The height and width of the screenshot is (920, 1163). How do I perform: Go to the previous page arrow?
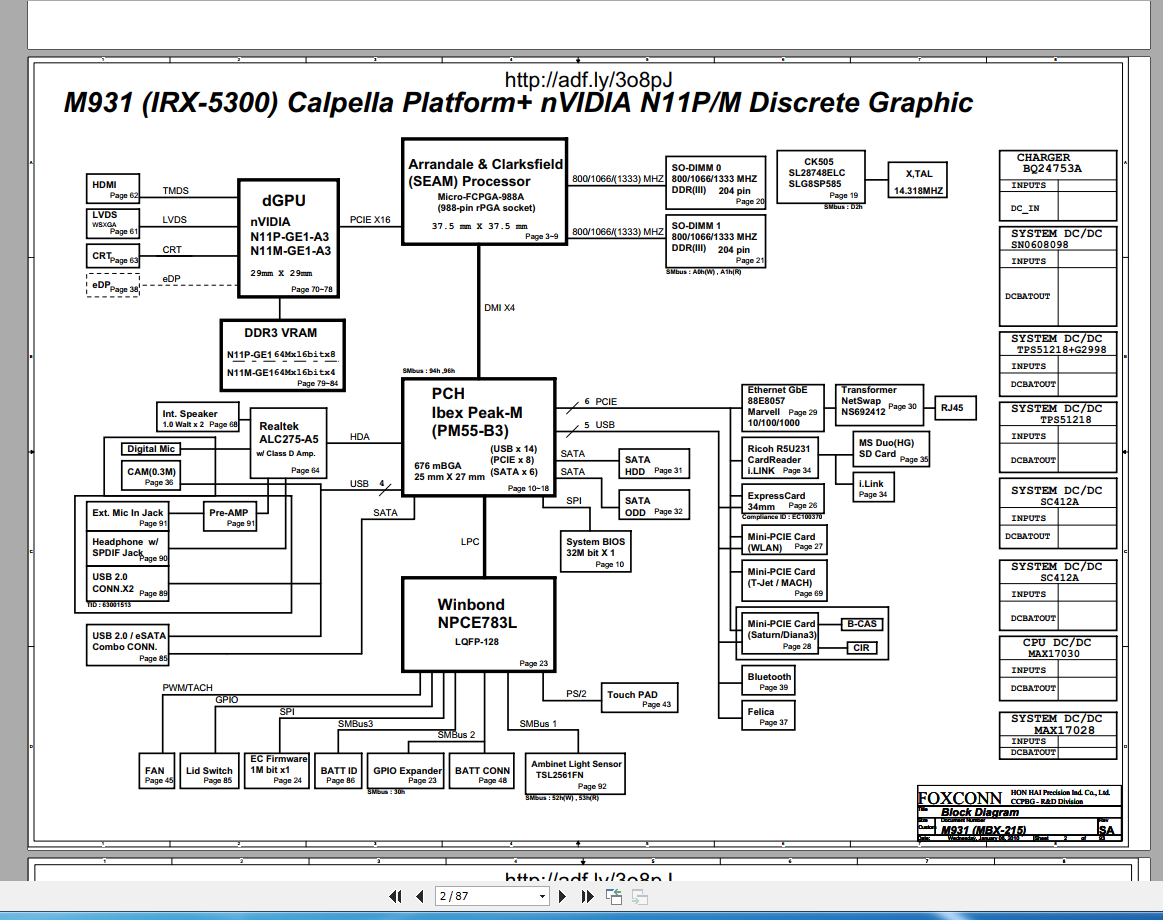pyautogui.click(x=419, y=897)
